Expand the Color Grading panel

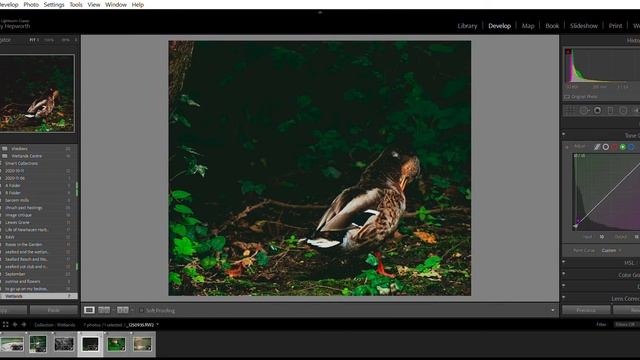click(564, 274)
